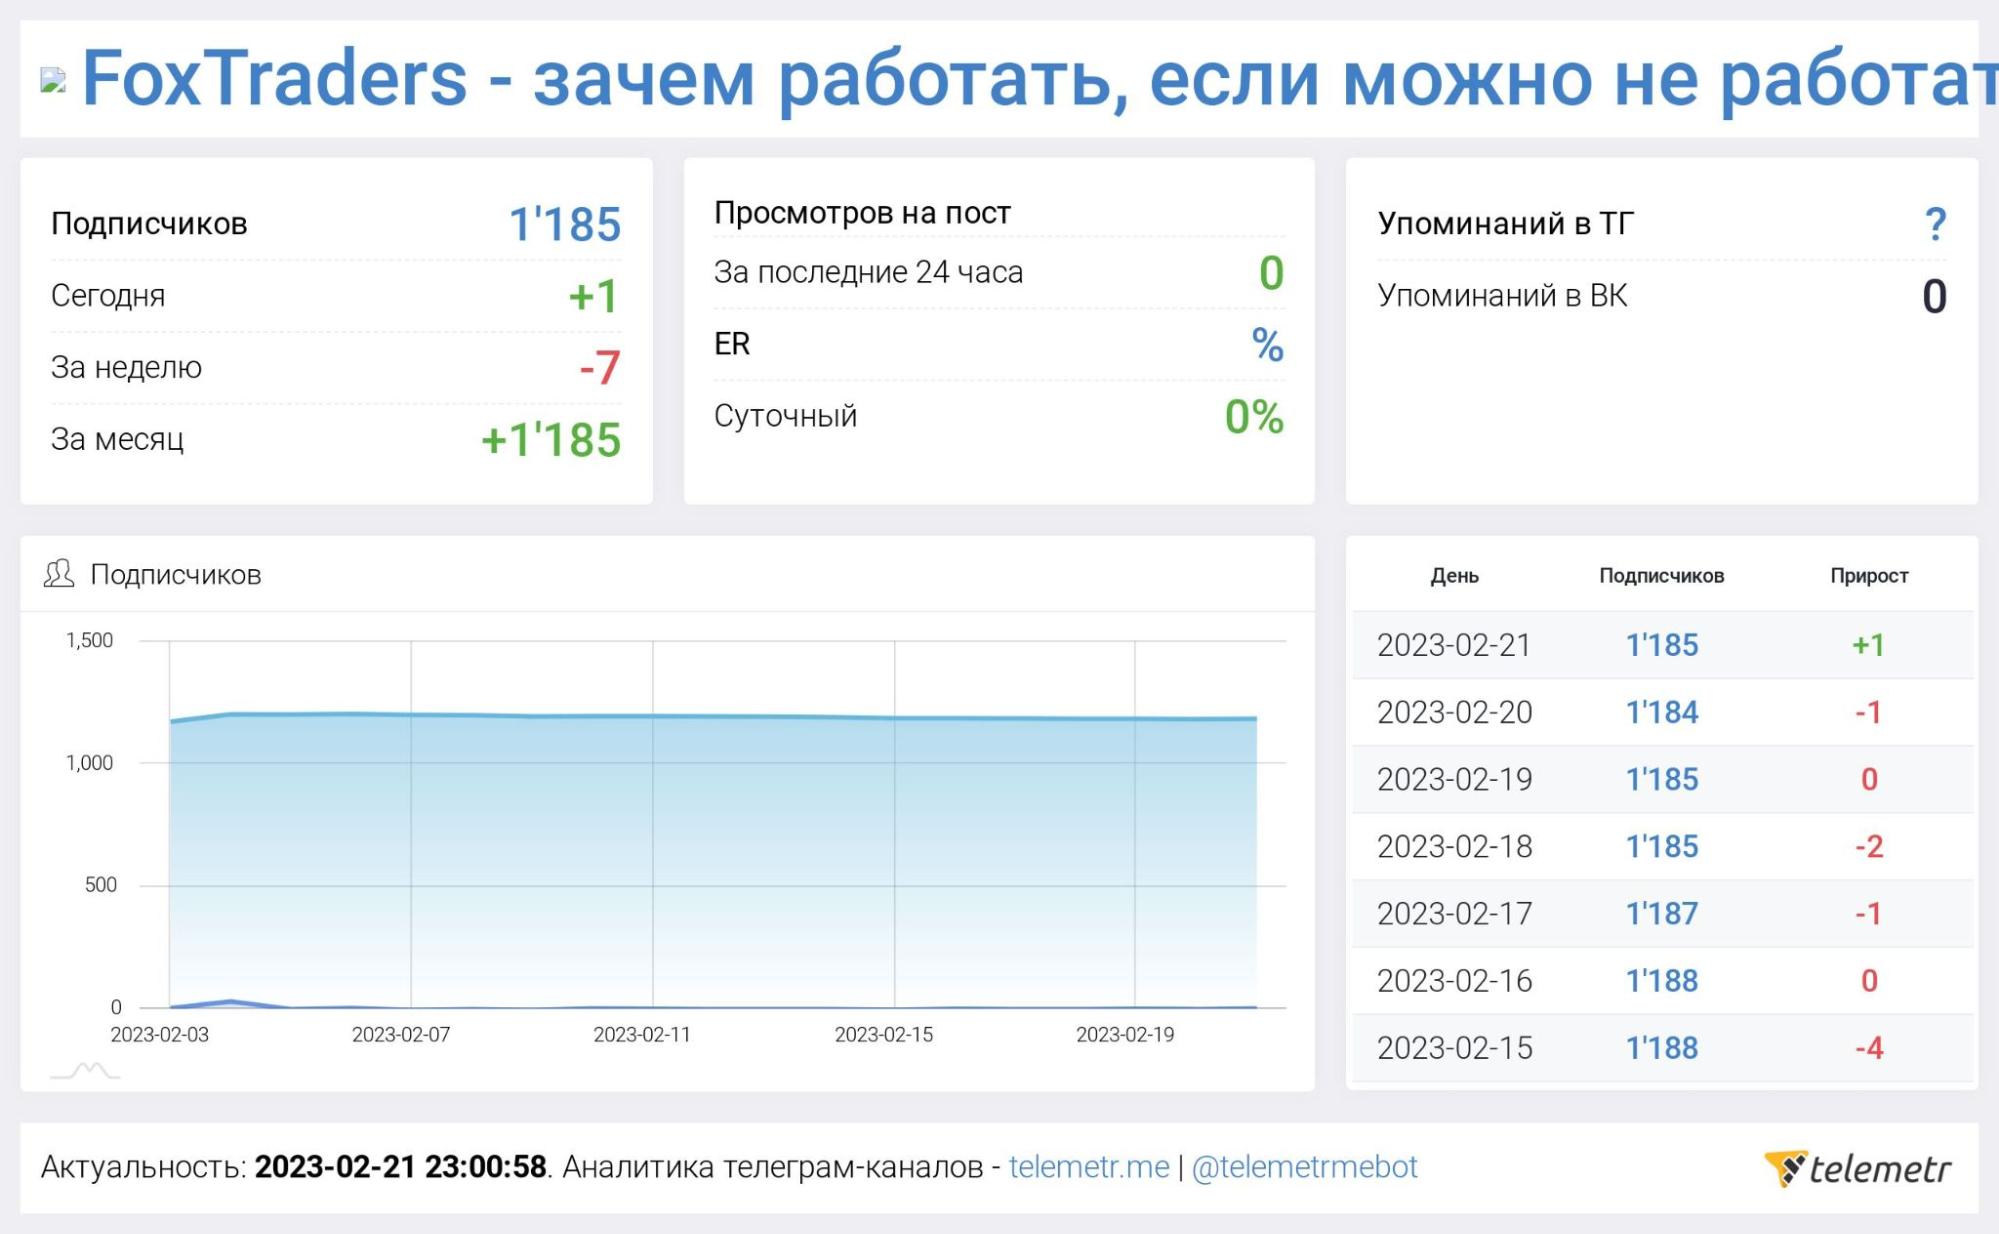Click the 'За неделю' -7 value
1999x1234 pixels.
(600, 368)
